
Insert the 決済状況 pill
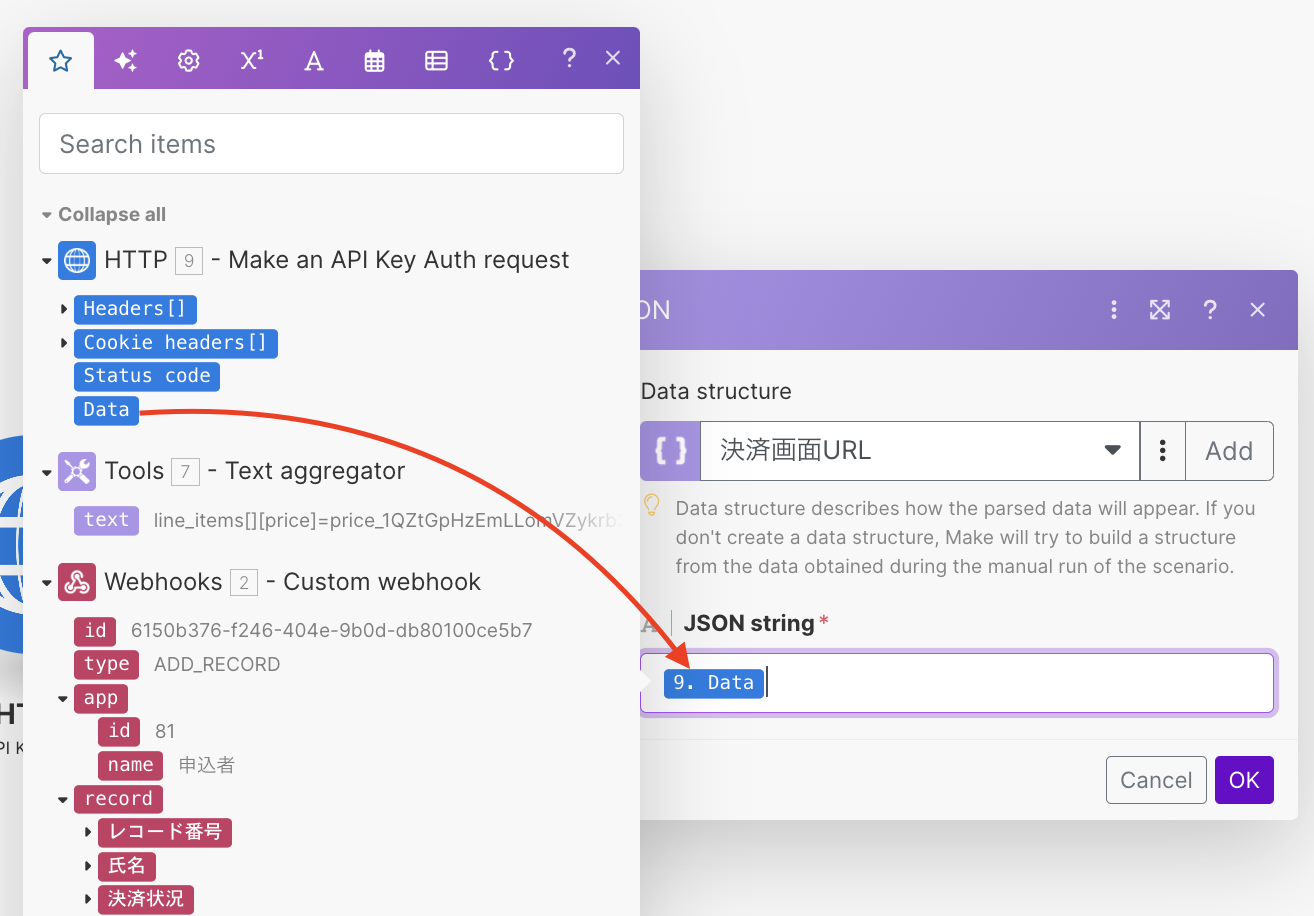(x=146, y=899)
